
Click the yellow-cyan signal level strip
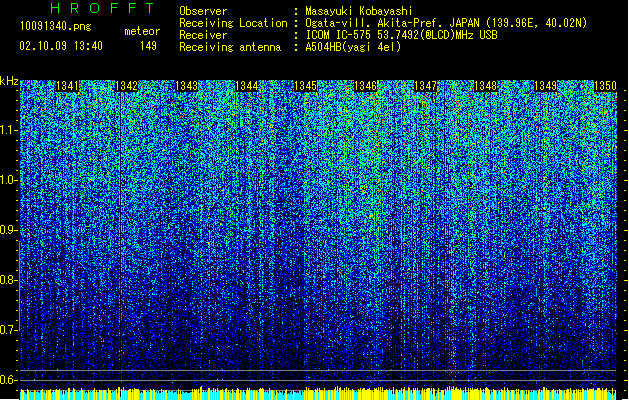(x=318, y=394)
